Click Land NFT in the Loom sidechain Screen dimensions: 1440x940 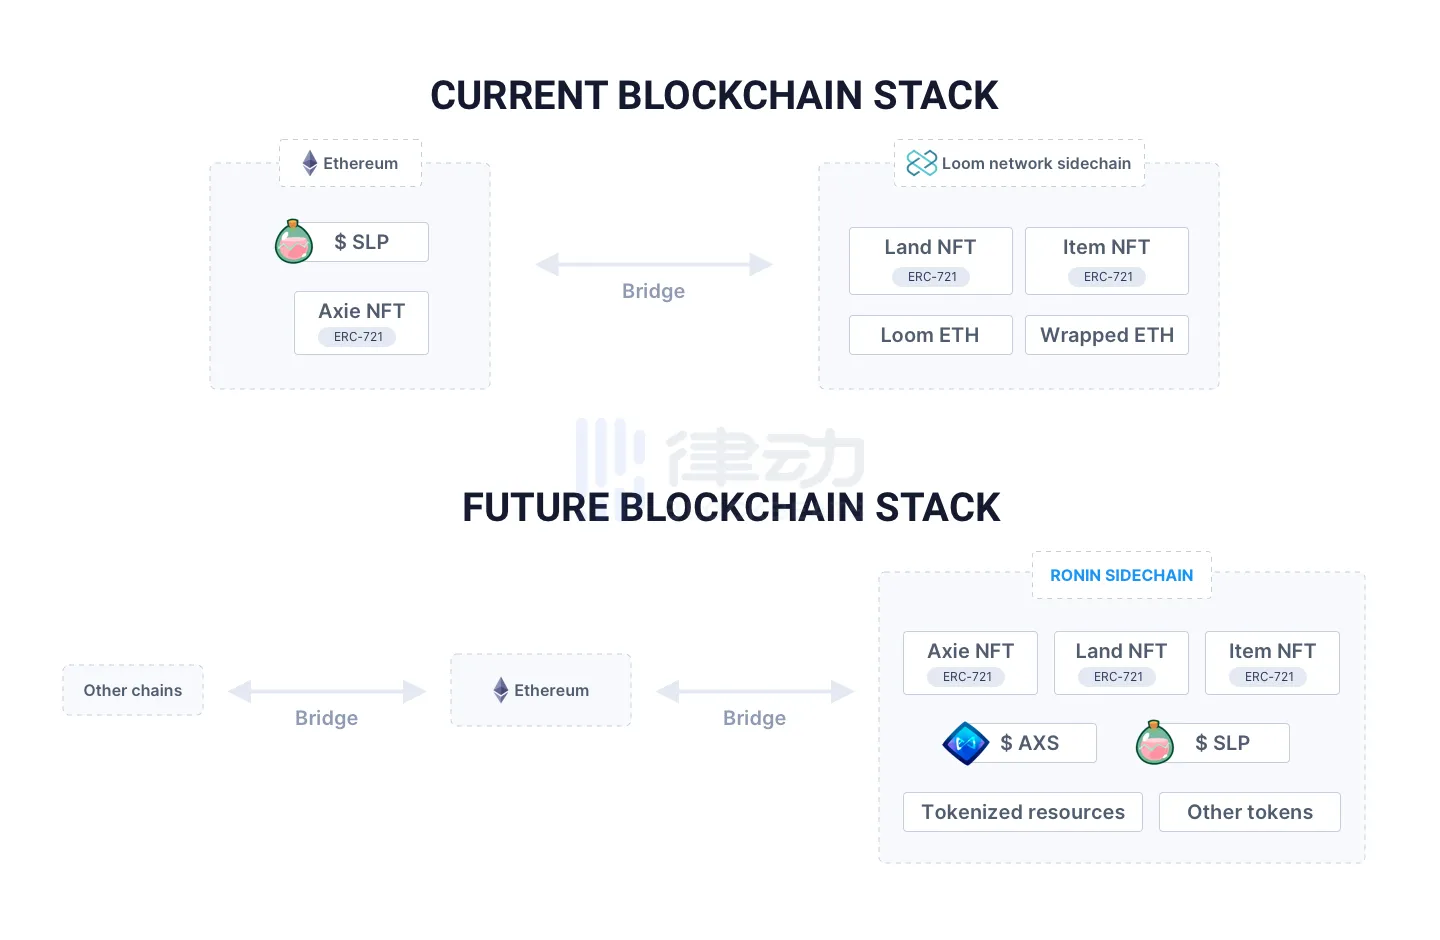[x=930, y=248]
